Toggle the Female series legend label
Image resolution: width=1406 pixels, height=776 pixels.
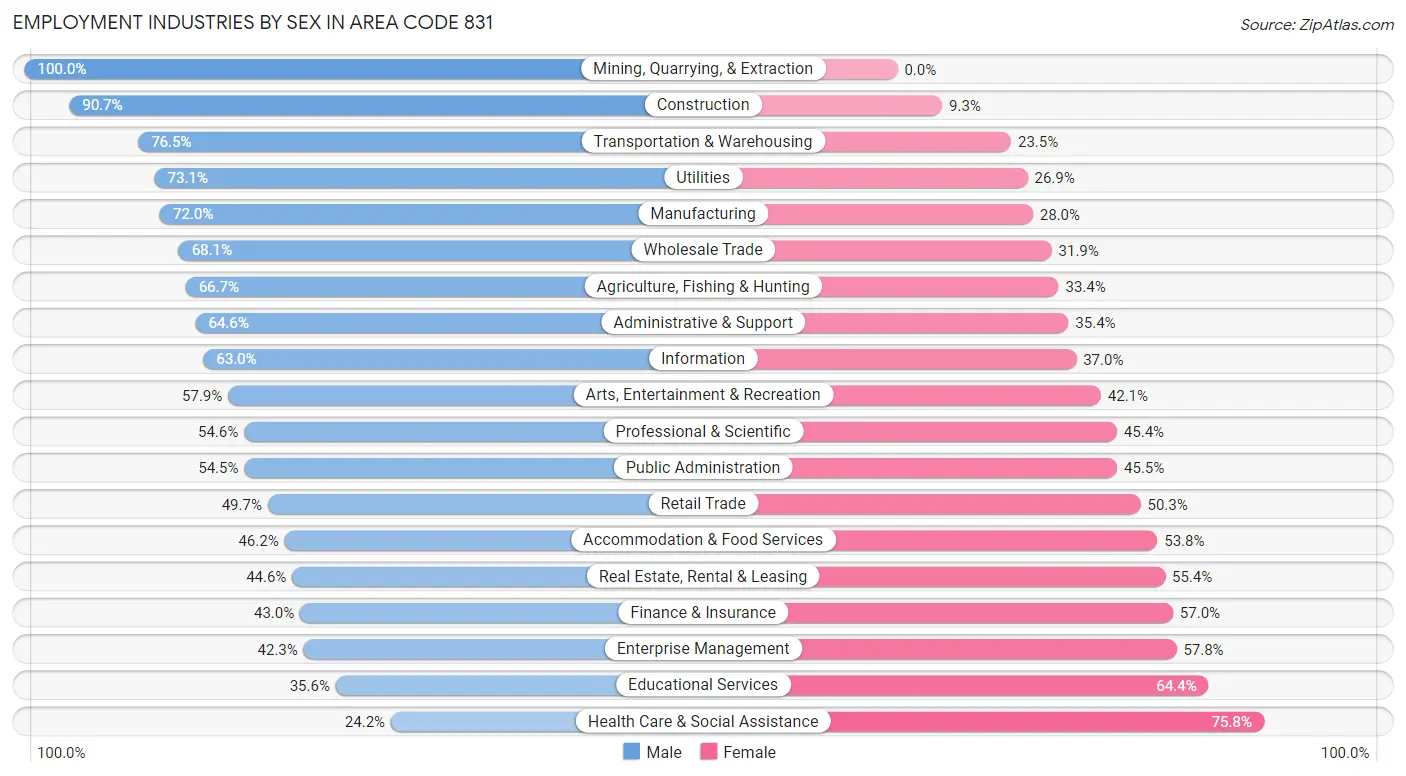click(x=749, y=752)
